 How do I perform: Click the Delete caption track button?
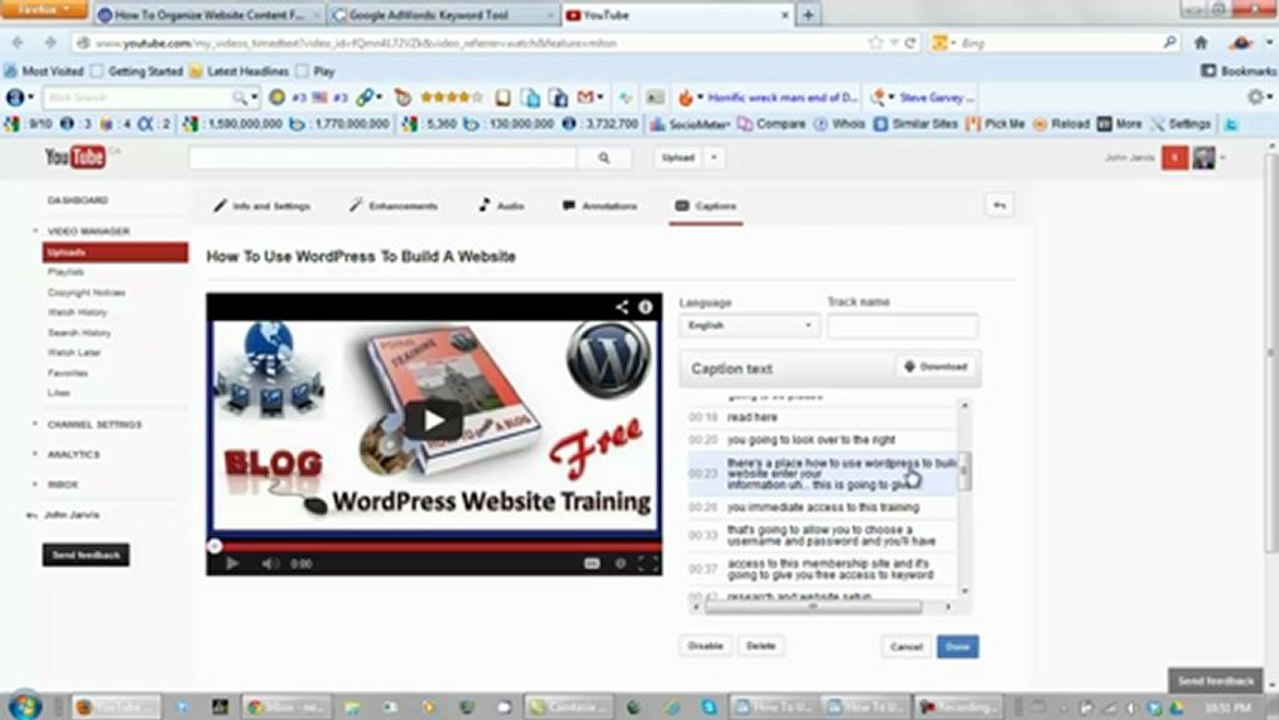point(761,646)
